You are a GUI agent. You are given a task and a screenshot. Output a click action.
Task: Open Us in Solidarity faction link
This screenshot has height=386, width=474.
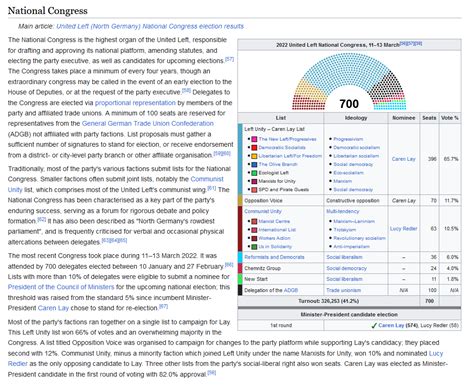click(x=275, y=247)
